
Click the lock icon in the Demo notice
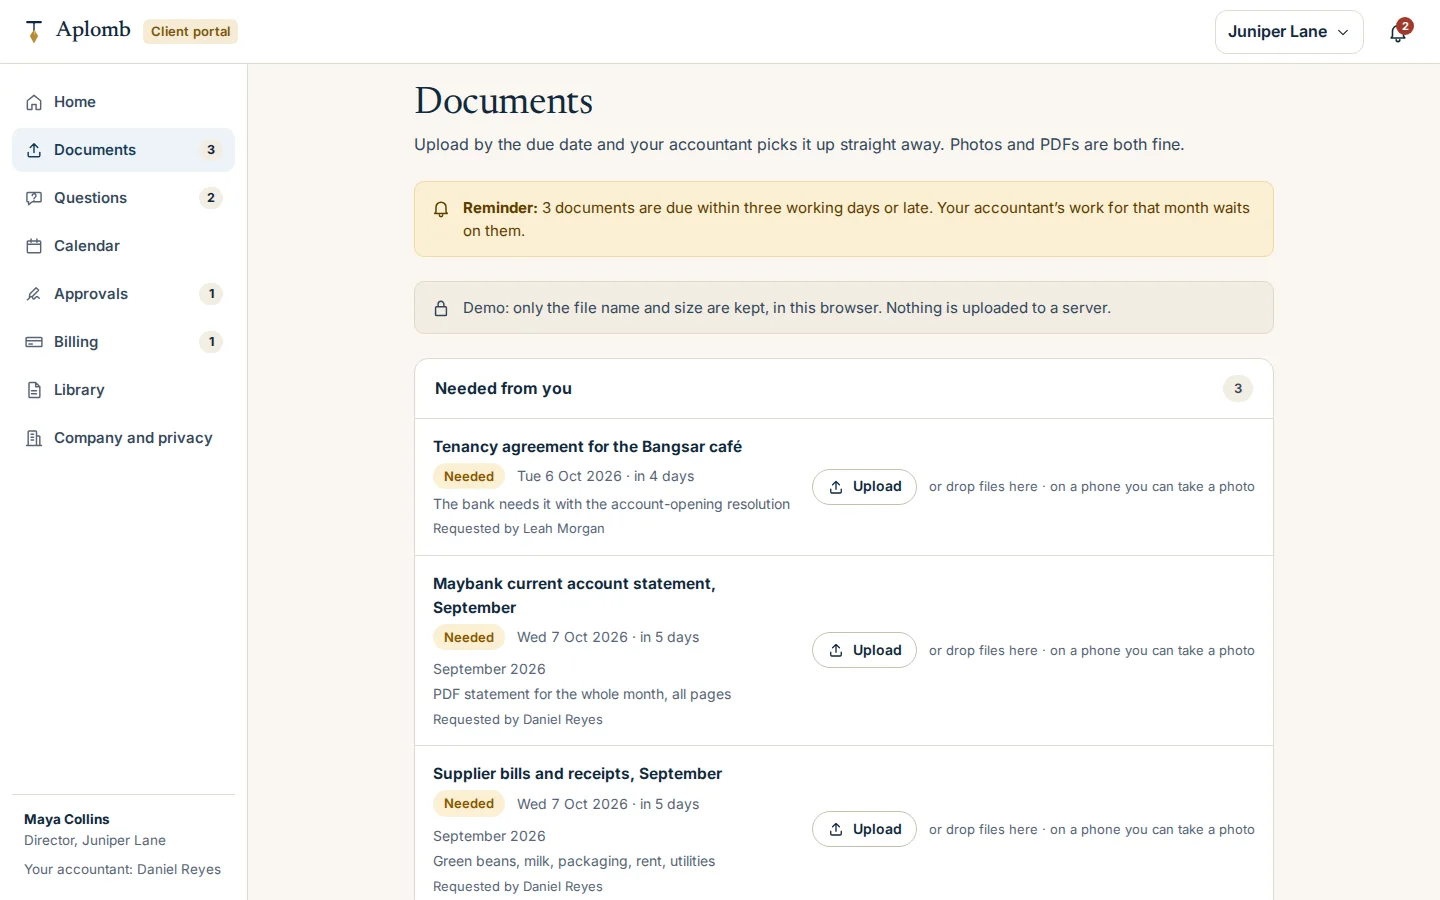(441, 308)
